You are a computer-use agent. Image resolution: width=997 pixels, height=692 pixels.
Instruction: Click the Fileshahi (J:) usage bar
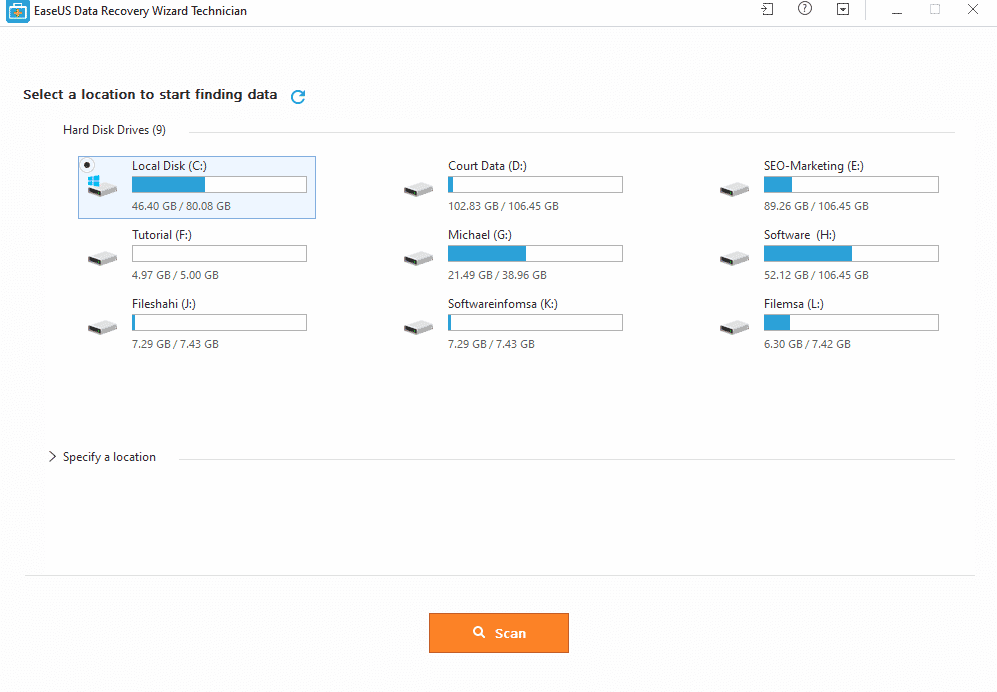(219, 322)
